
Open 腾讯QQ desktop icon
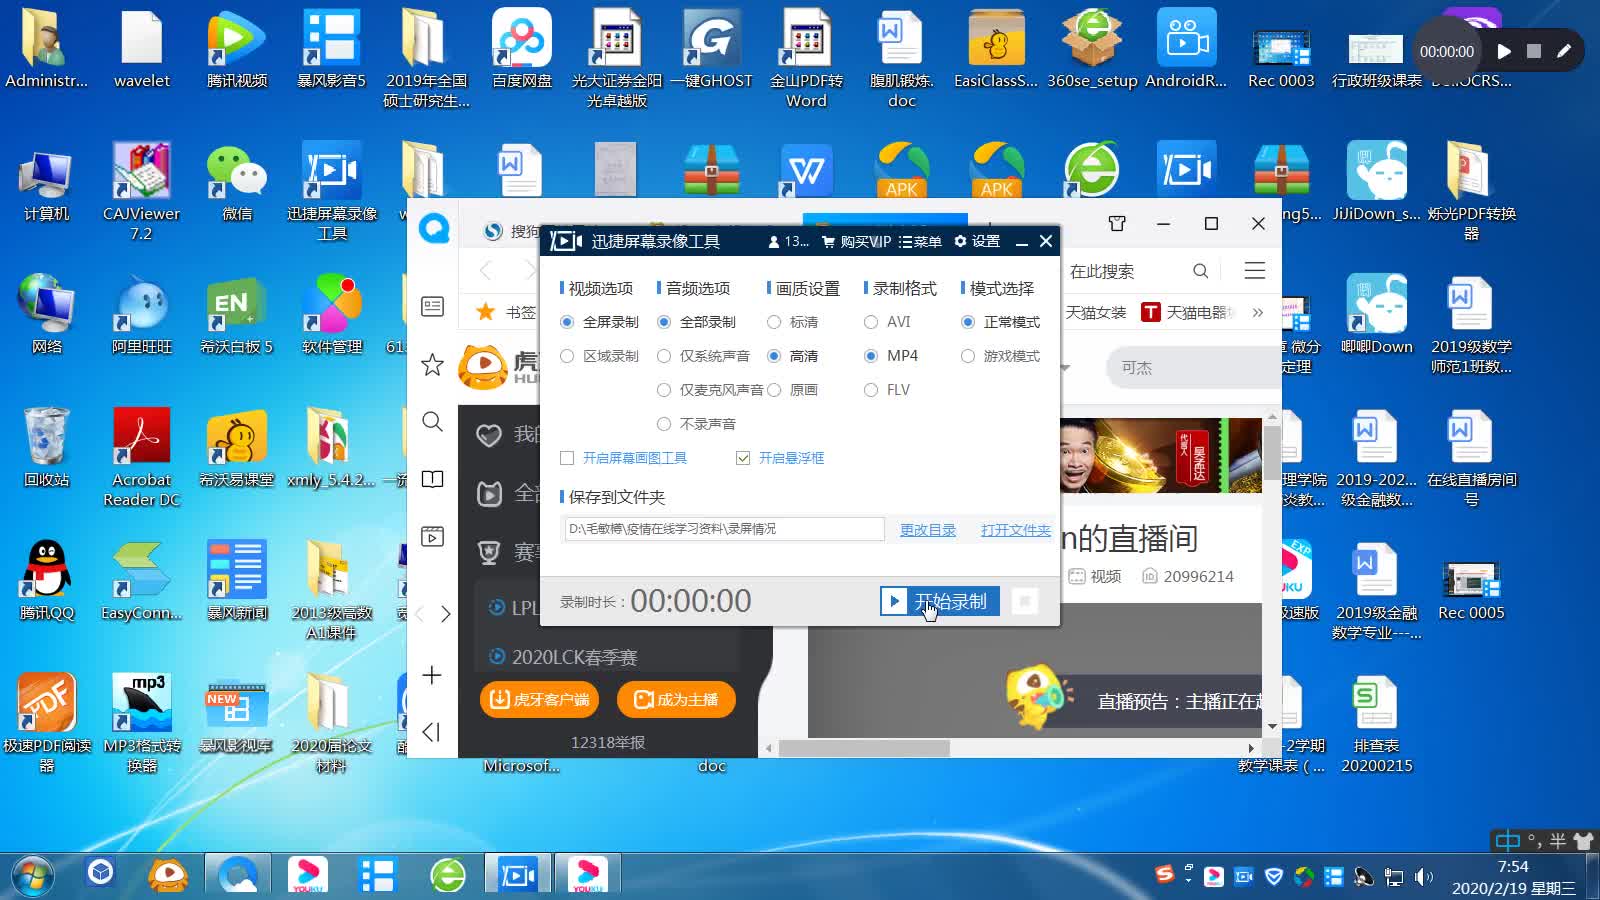46,580
